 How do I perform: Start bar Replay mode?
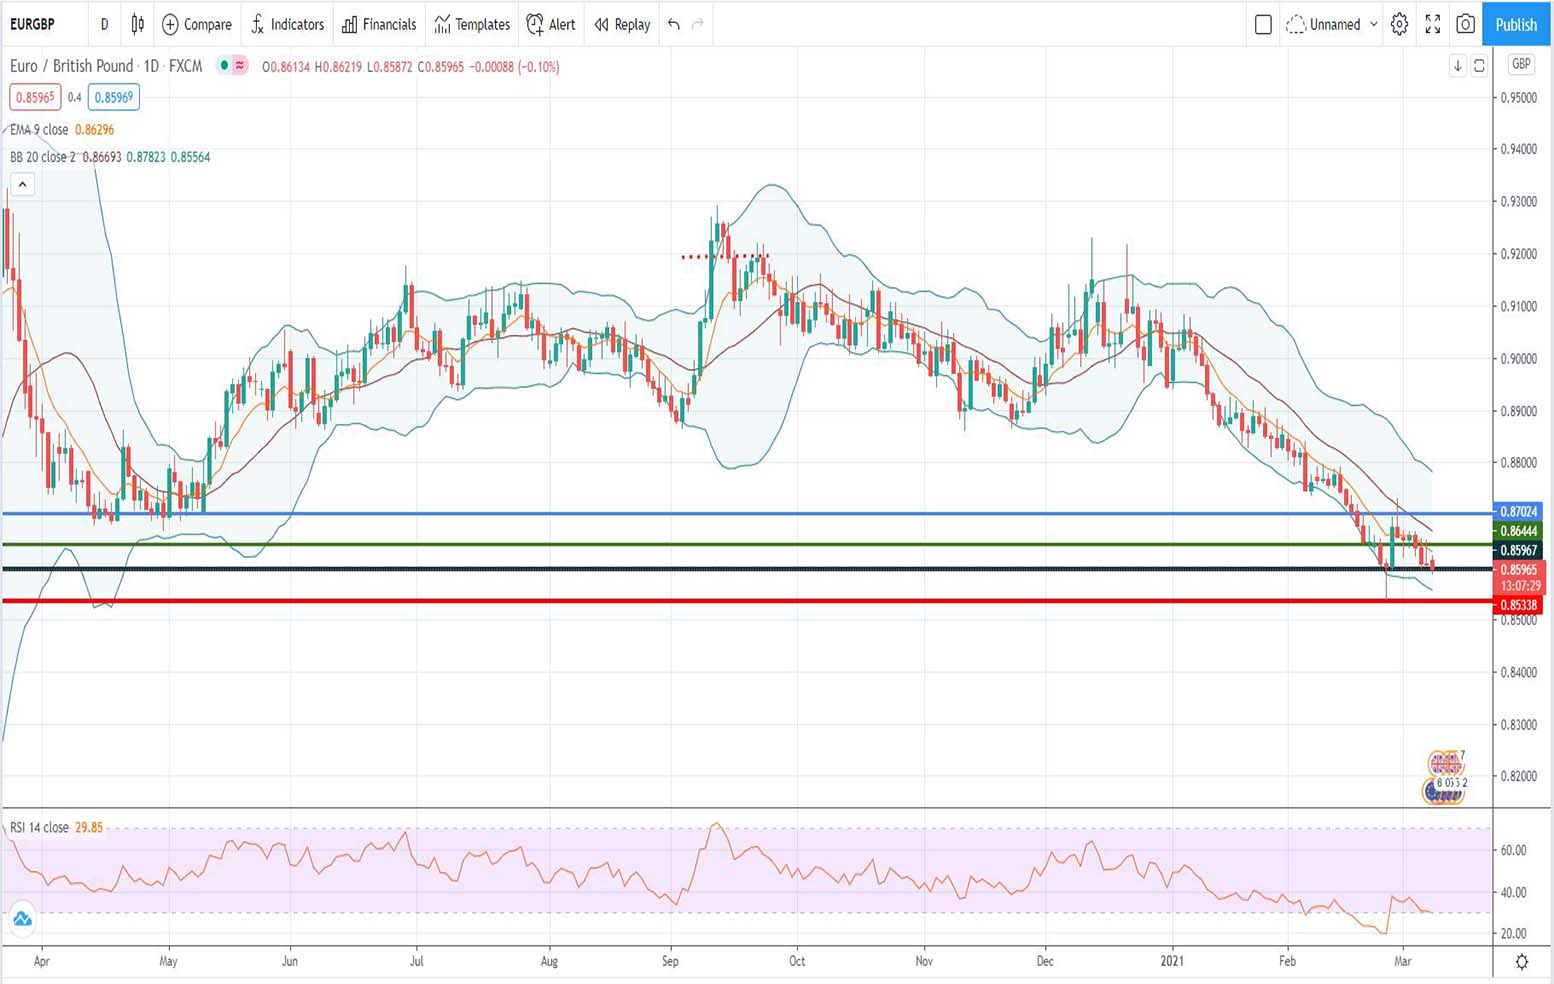tap(621, 25)
